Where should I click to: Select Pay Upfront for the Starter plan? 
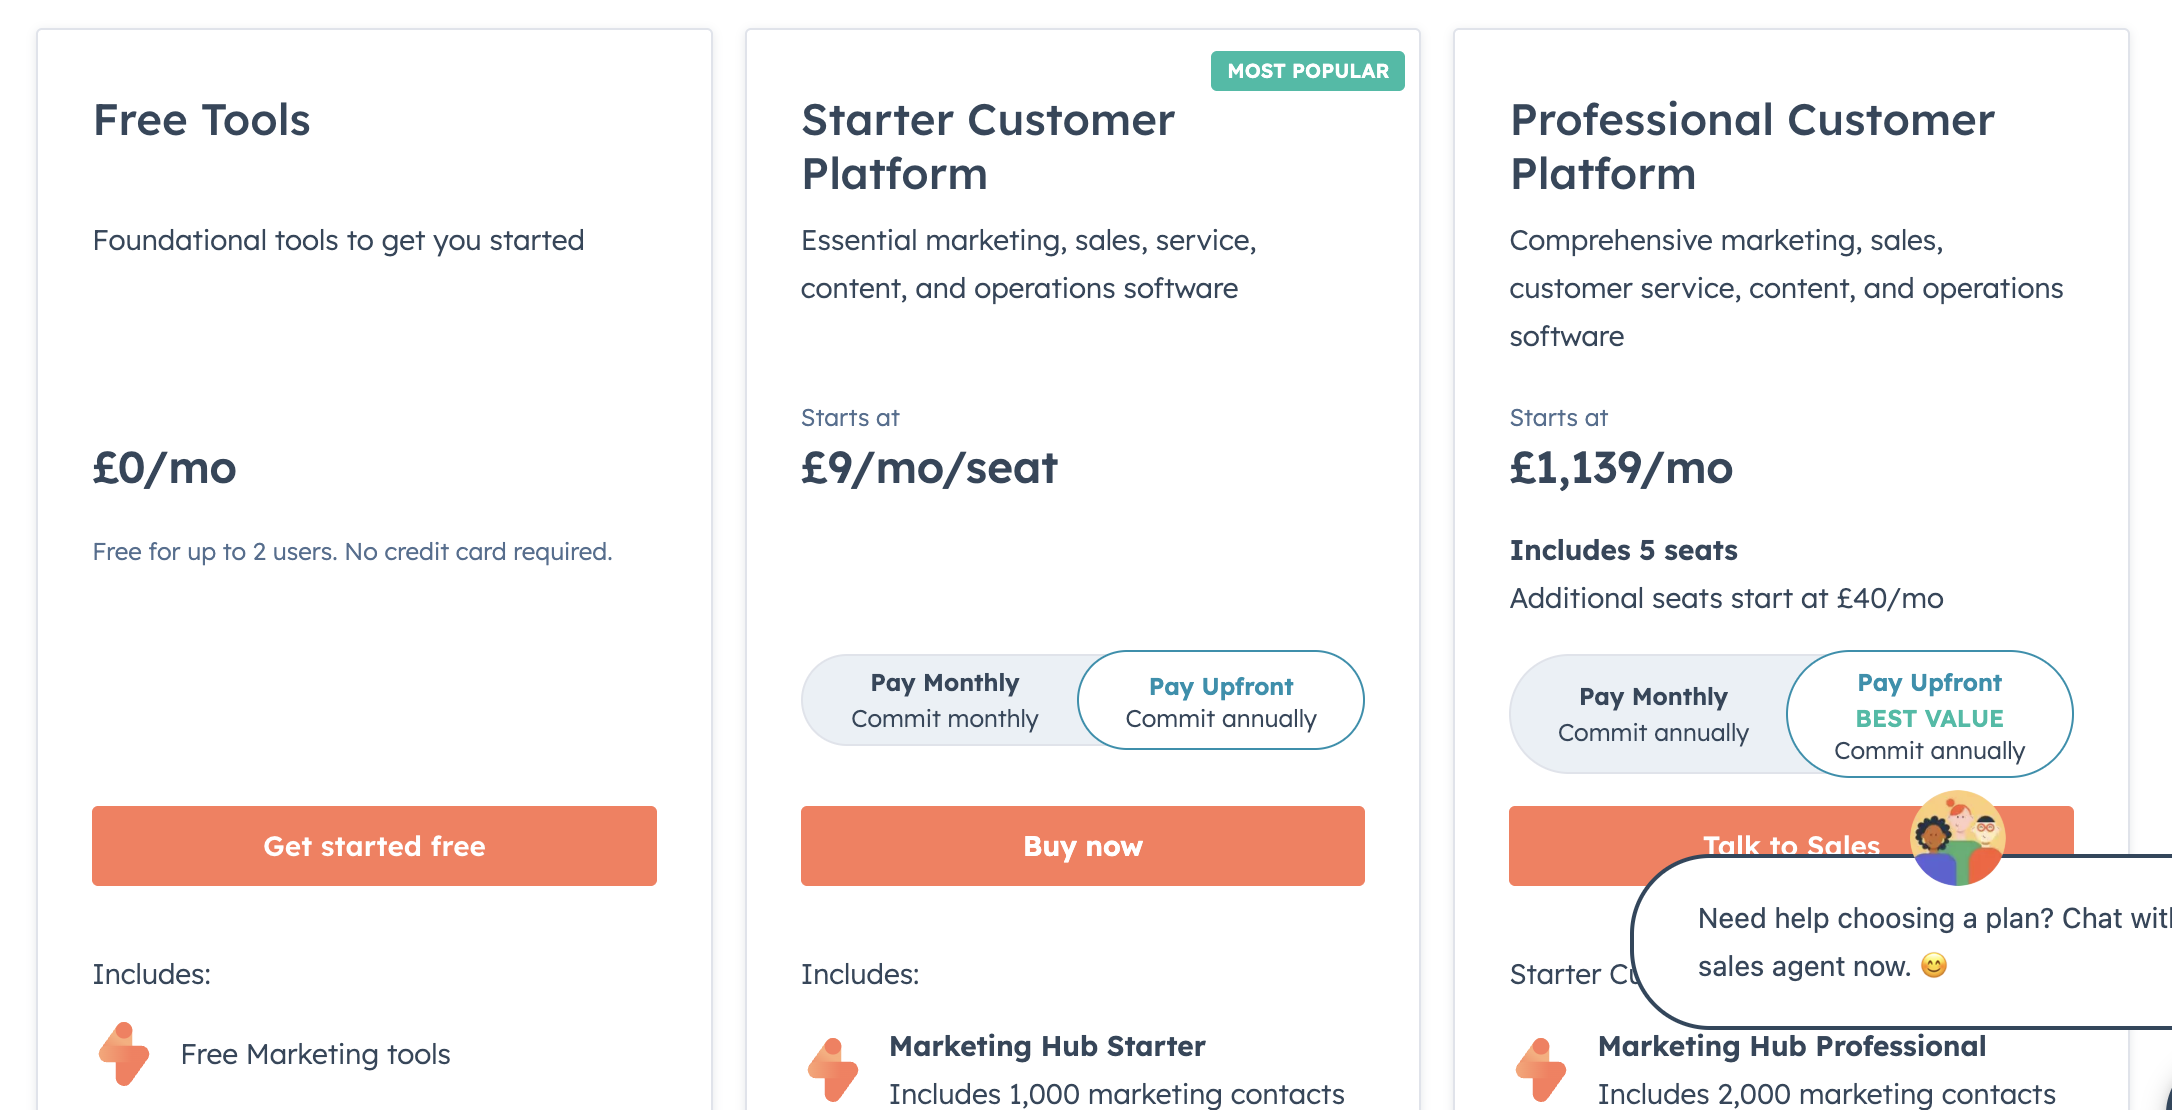[x=1221, y=700]
